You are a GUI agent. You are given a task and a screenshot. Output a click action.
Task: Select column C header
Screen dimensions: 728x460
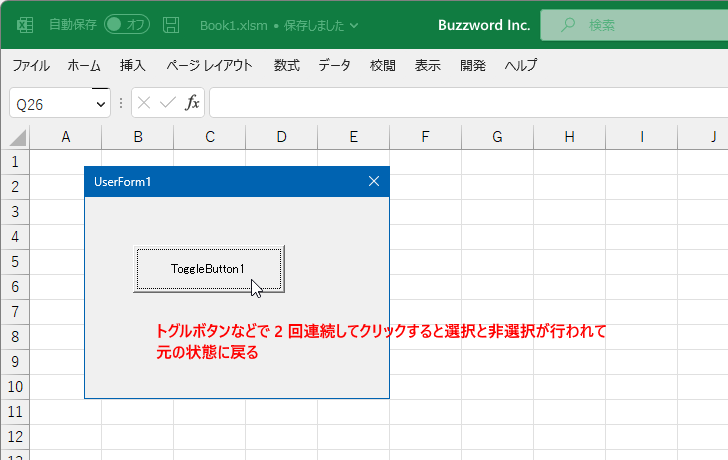209,137
